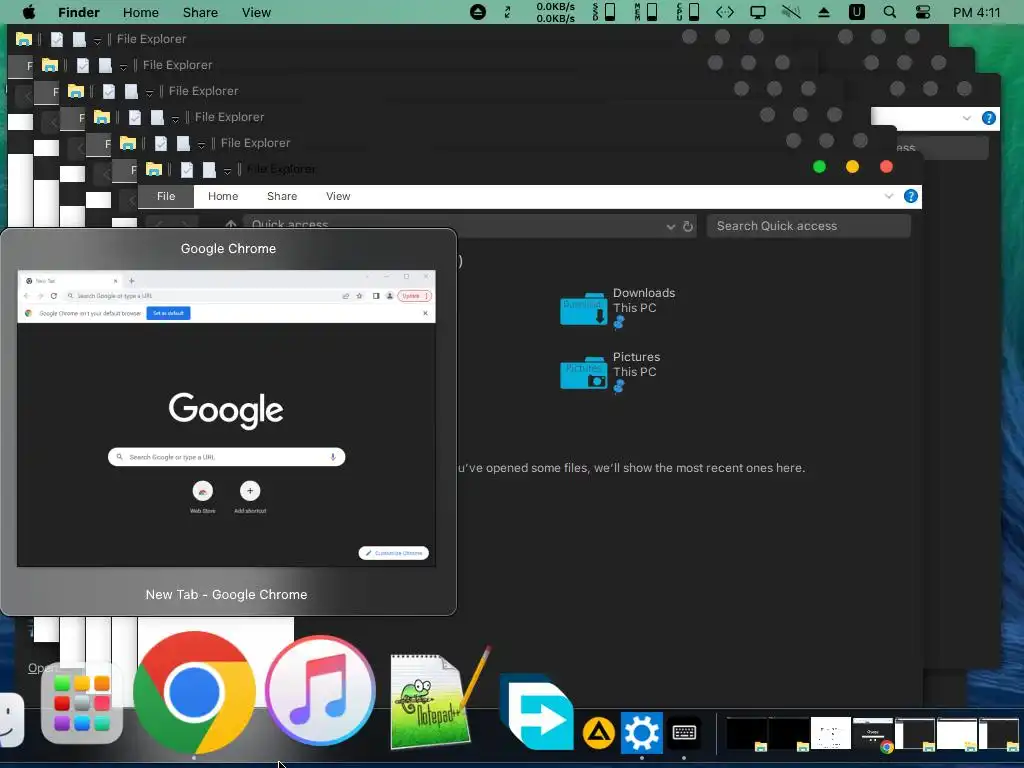Expand ribbon chevron in the background File Explorer window
The width and height of the screenshot is (1024, 768).
[x=967, y=118]
